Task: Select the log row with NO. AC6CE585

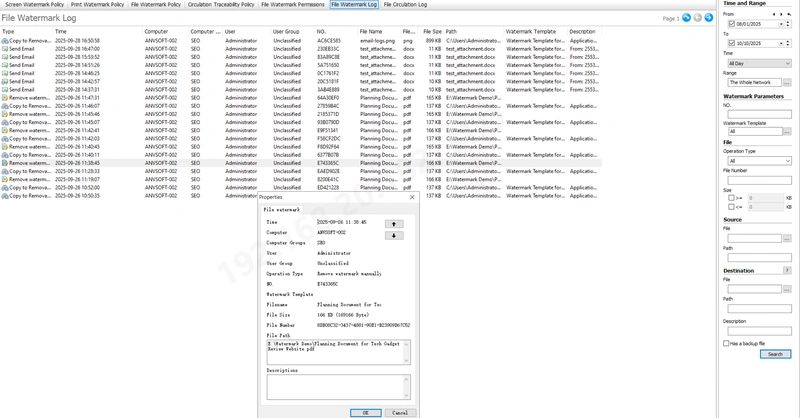Action: pos(301,41)
